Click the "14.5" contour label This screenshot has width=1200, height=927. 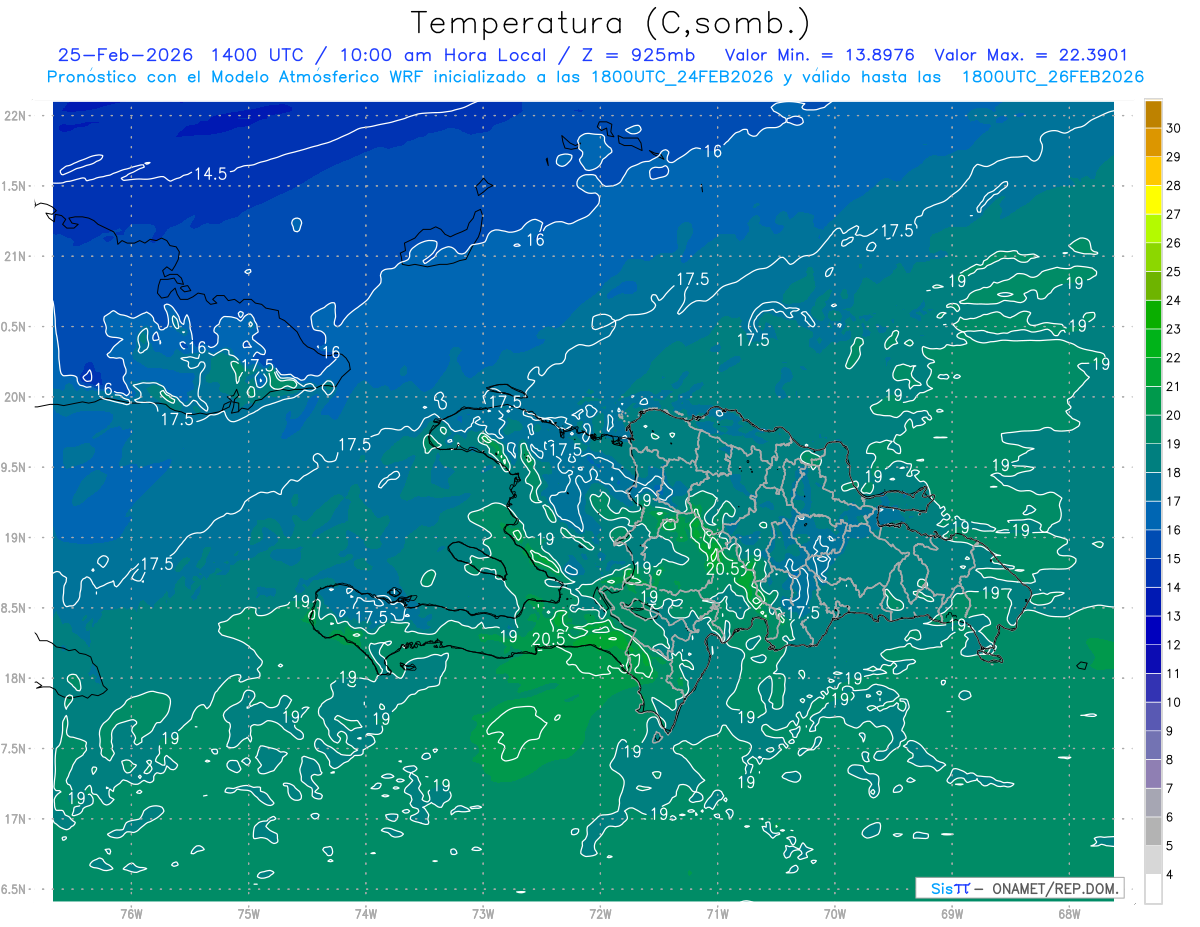coord(210,173)
